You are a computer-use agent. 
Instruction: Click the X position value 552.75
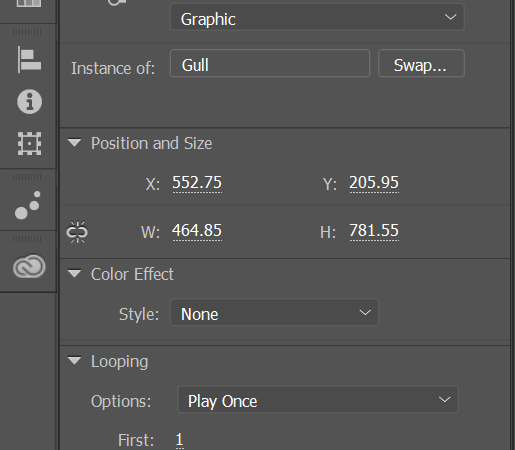197,183
